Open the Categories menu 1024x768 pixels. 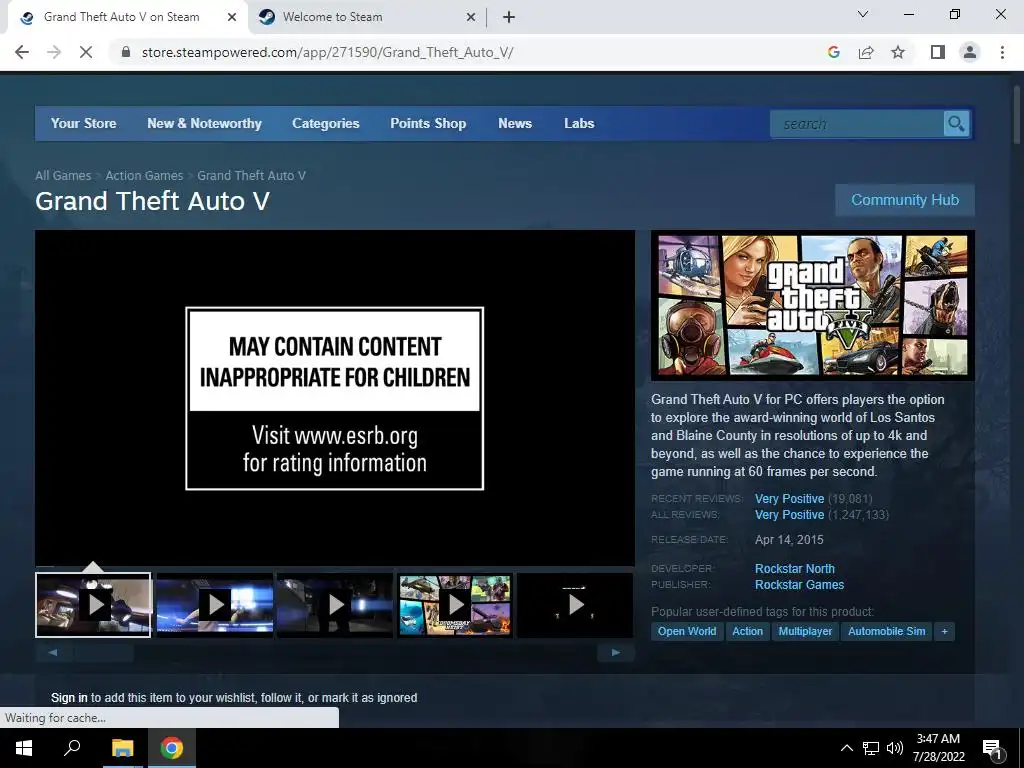[325, 123]
